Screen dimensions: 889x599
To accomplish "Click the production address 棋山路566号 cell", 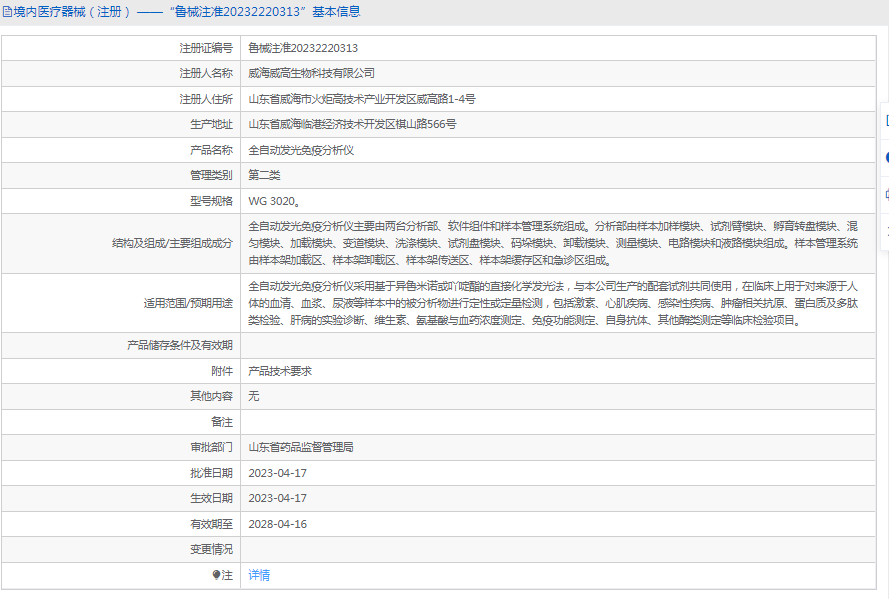I will click(558, 125).
